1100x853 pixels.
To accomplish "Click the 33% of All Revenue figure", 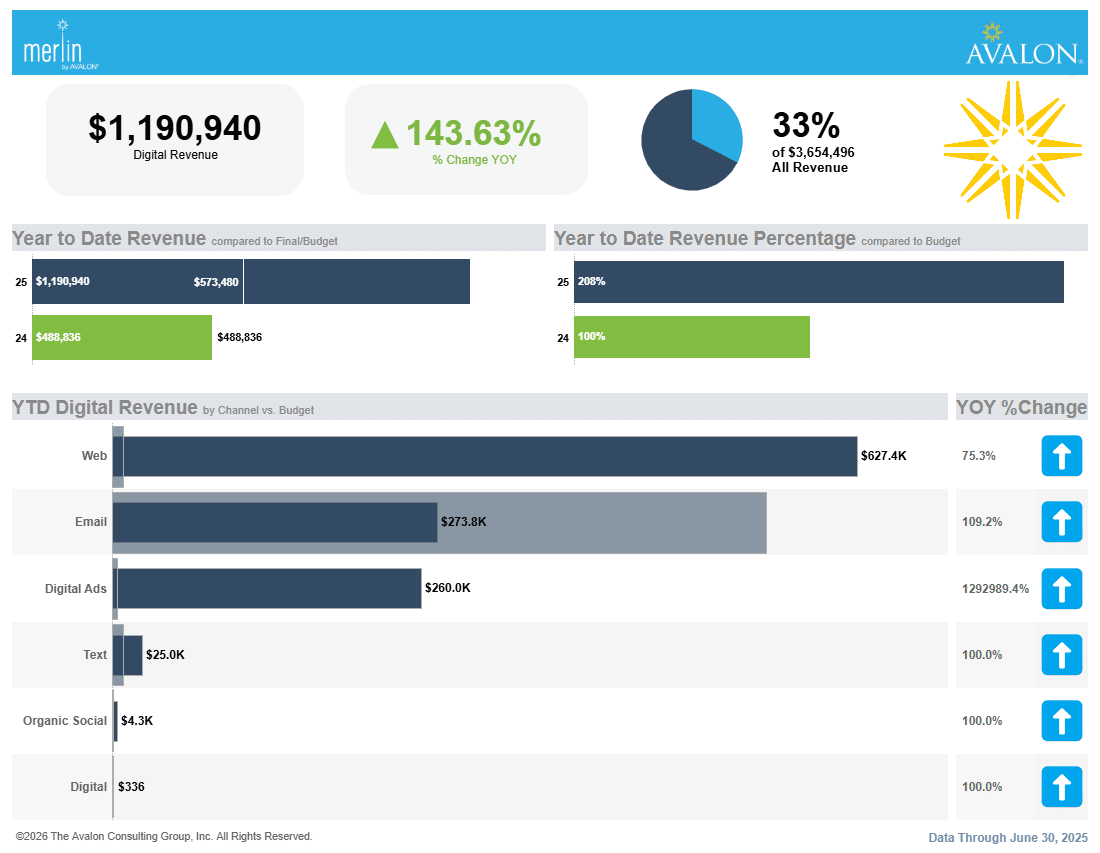I will click(x=806, y=126).
